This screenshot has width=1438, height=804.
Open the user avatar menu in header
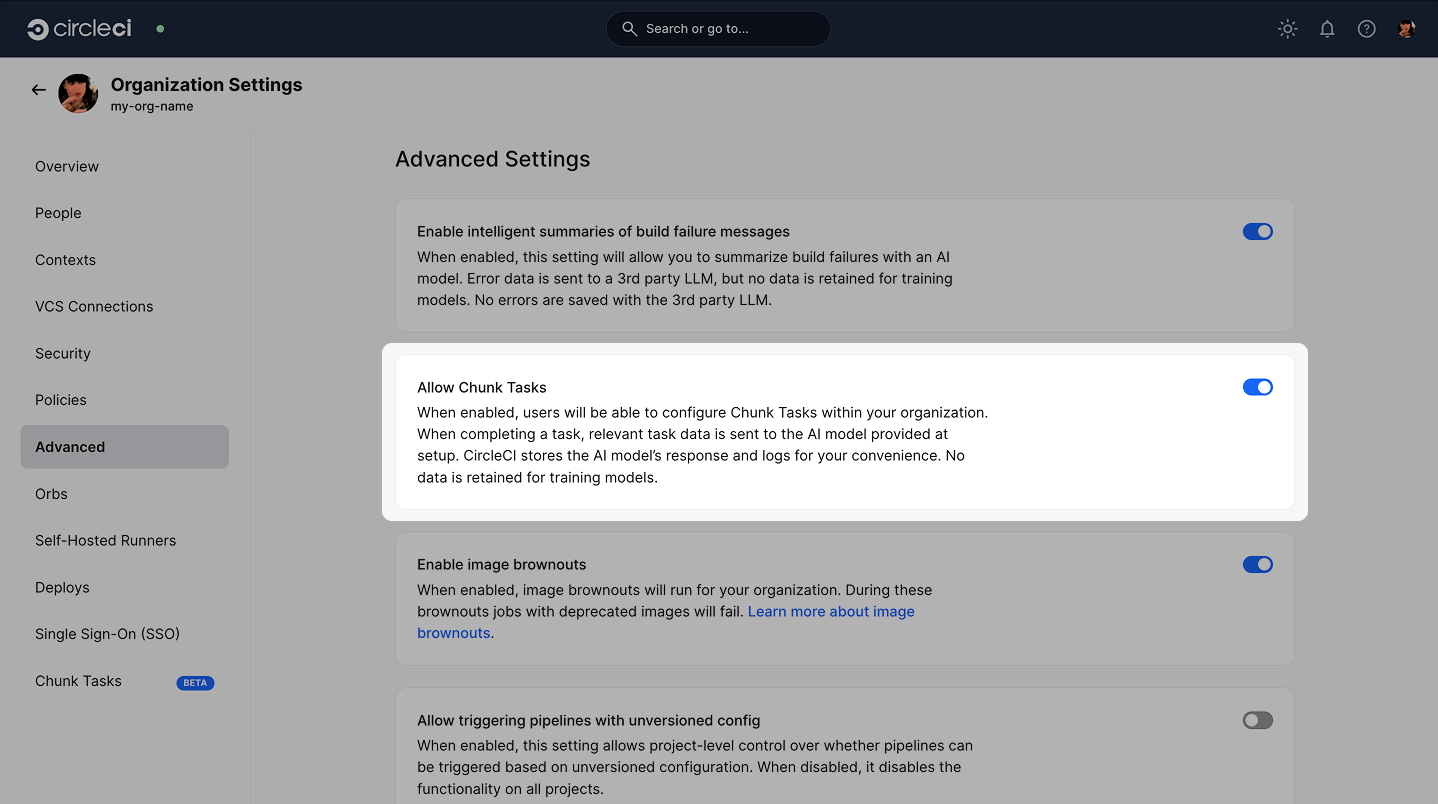(x=1406, y=29)
